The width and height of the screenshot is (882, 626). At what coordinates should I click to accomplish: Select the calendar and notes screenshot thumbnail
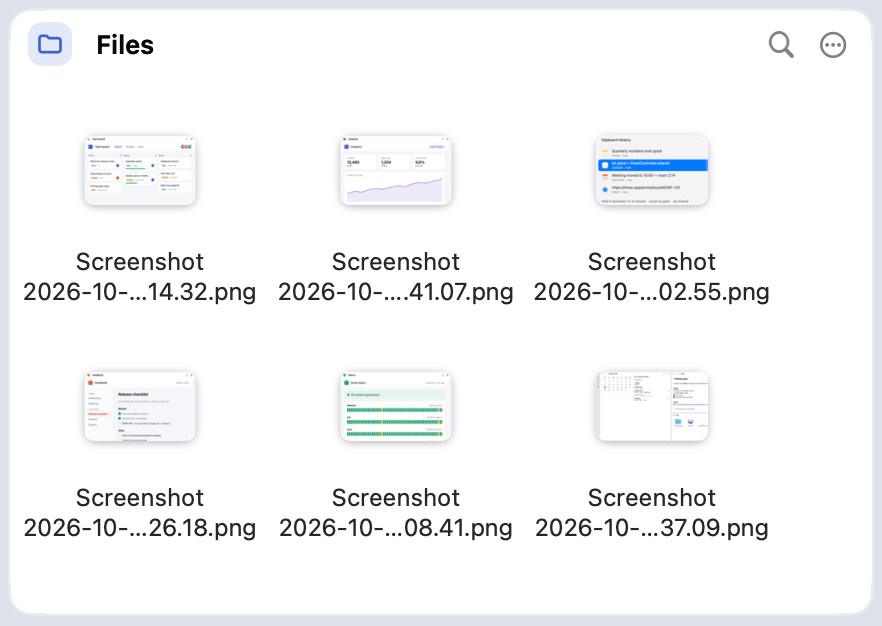click(652, 406)
